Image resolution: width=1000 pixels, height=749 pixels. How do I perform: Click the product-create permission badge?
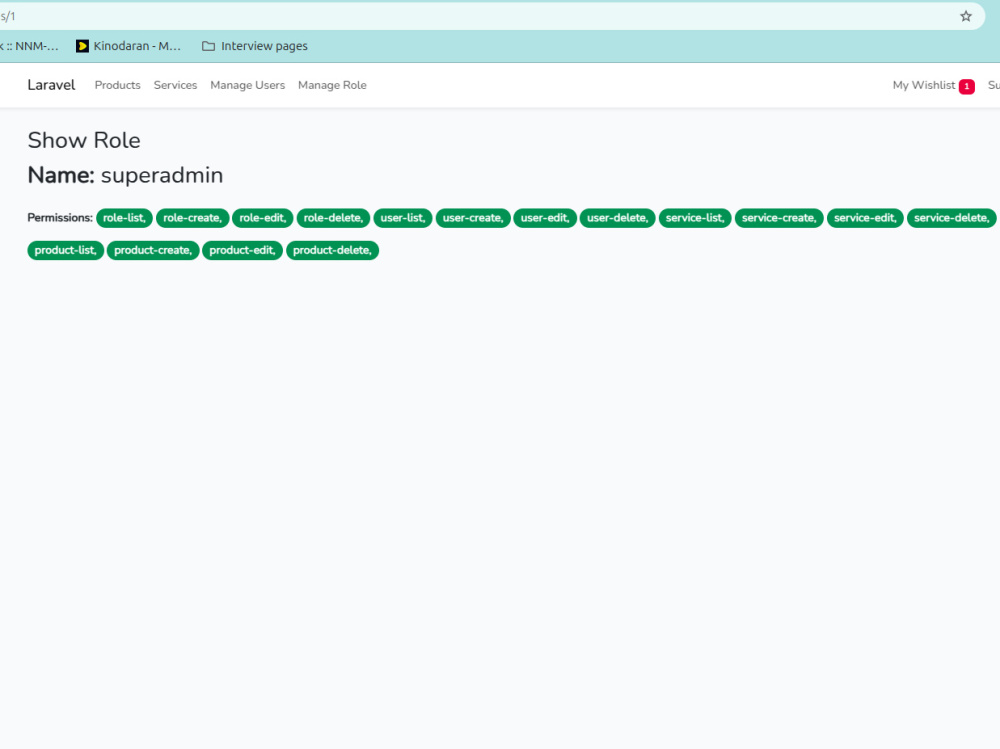[153, 251]
